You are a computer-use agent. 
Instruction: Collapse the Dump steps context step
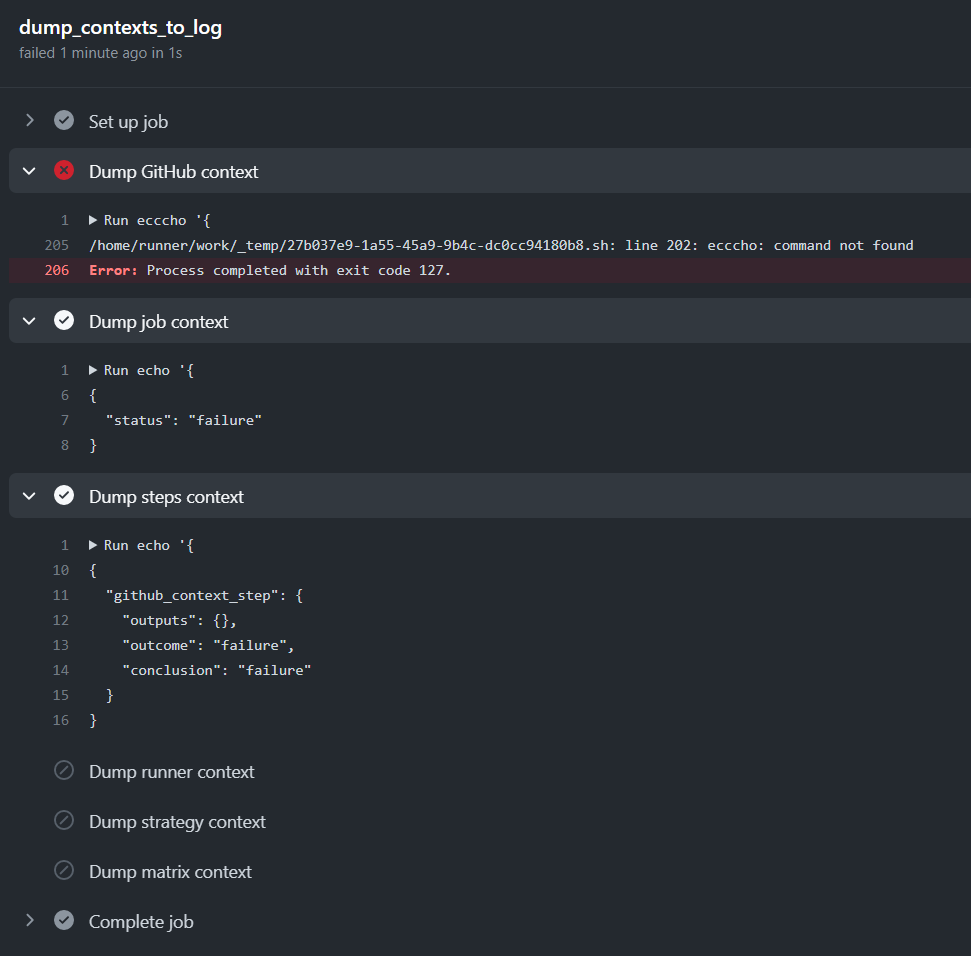tap(29, 496)
